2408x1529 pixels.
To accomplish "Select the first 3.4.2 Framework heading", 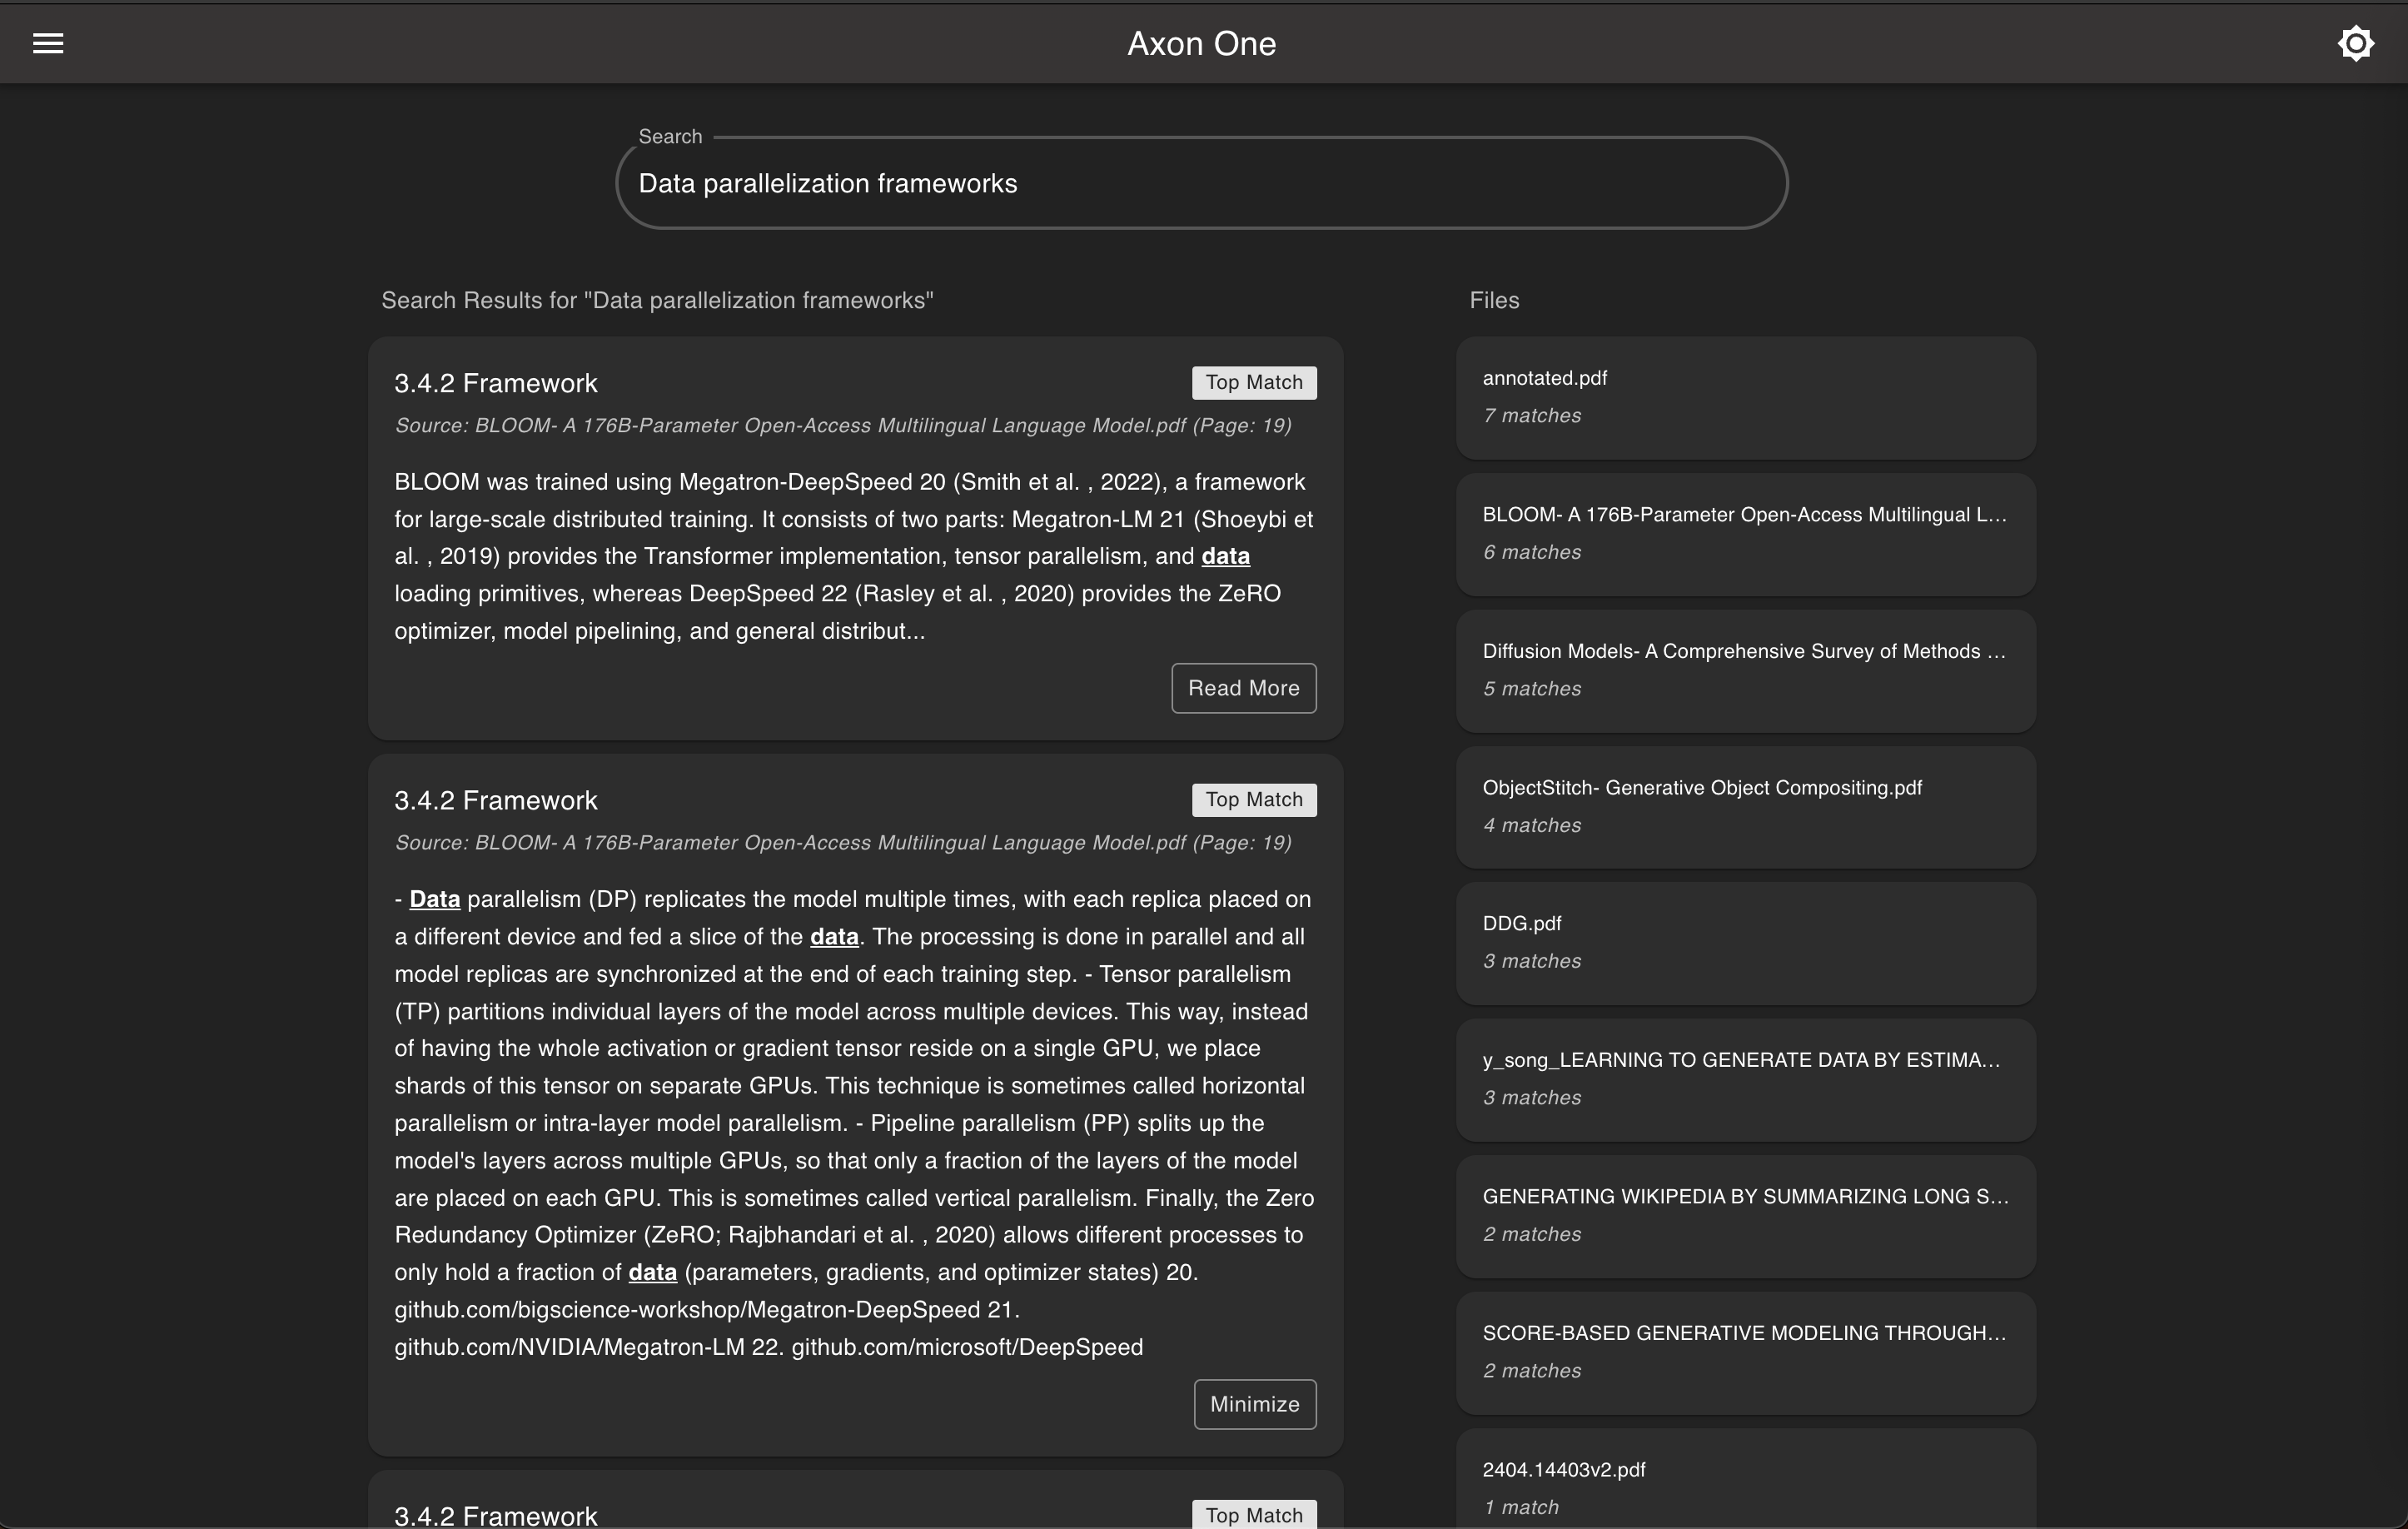I will click(496, 382).
